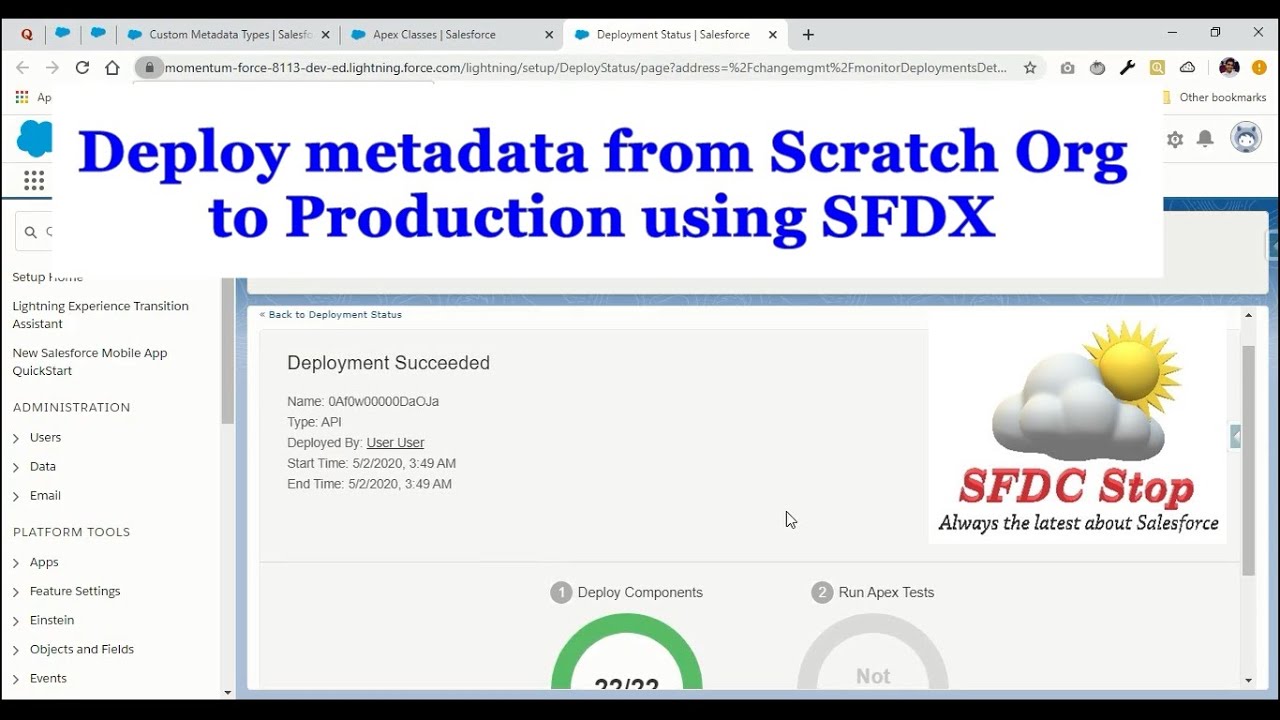The width and height of the screenshot is (1280, 720).
Task: Select deployment name 0Af0w00000DaOJa text
Action: (383, 401)
